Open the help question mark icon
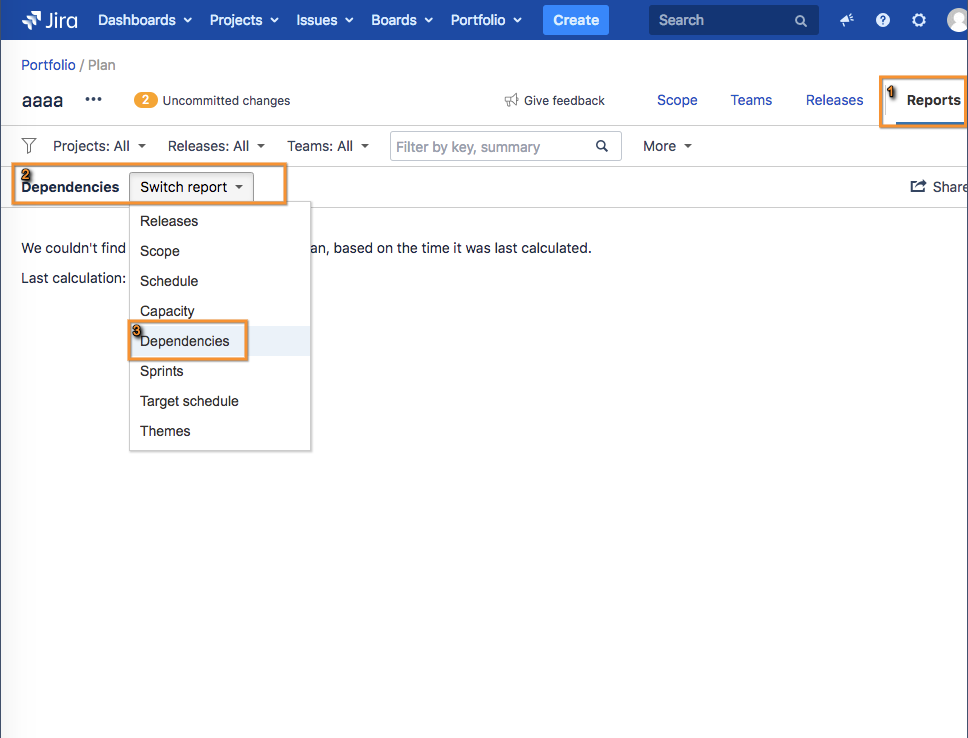The height and width of the screenshot is (738, 968). 883,20
